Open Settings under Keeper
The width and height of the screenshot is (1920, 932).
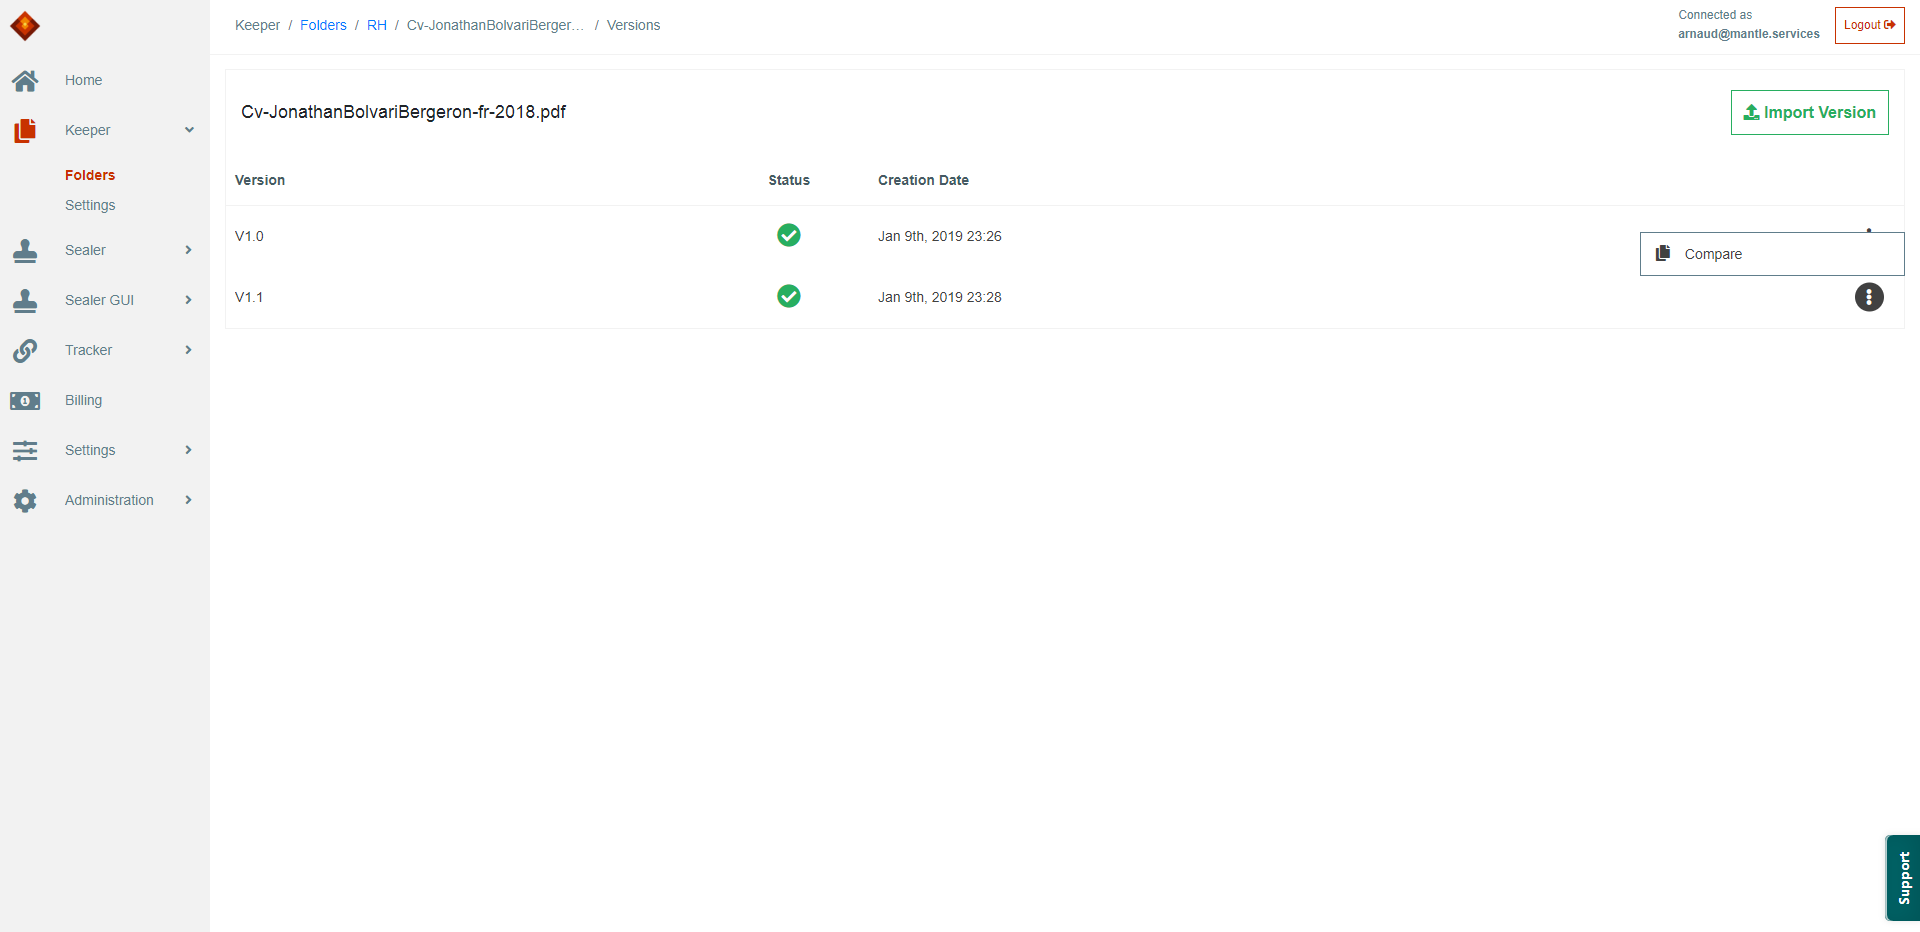point(90,205)
